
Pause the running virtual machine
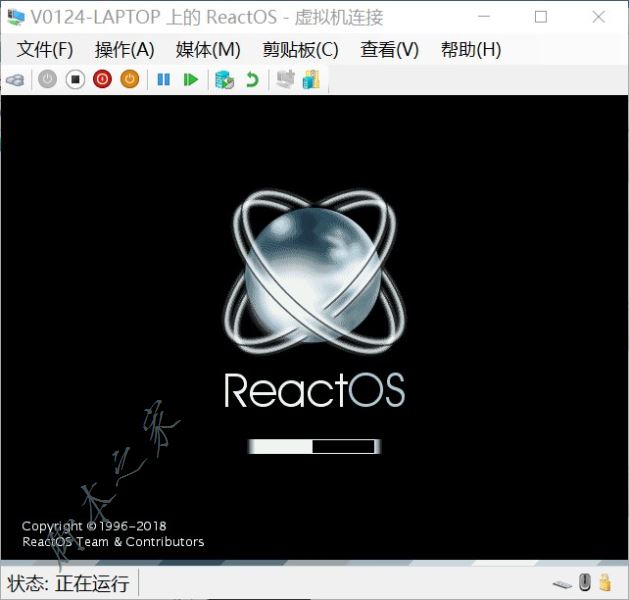coord(164,80)
